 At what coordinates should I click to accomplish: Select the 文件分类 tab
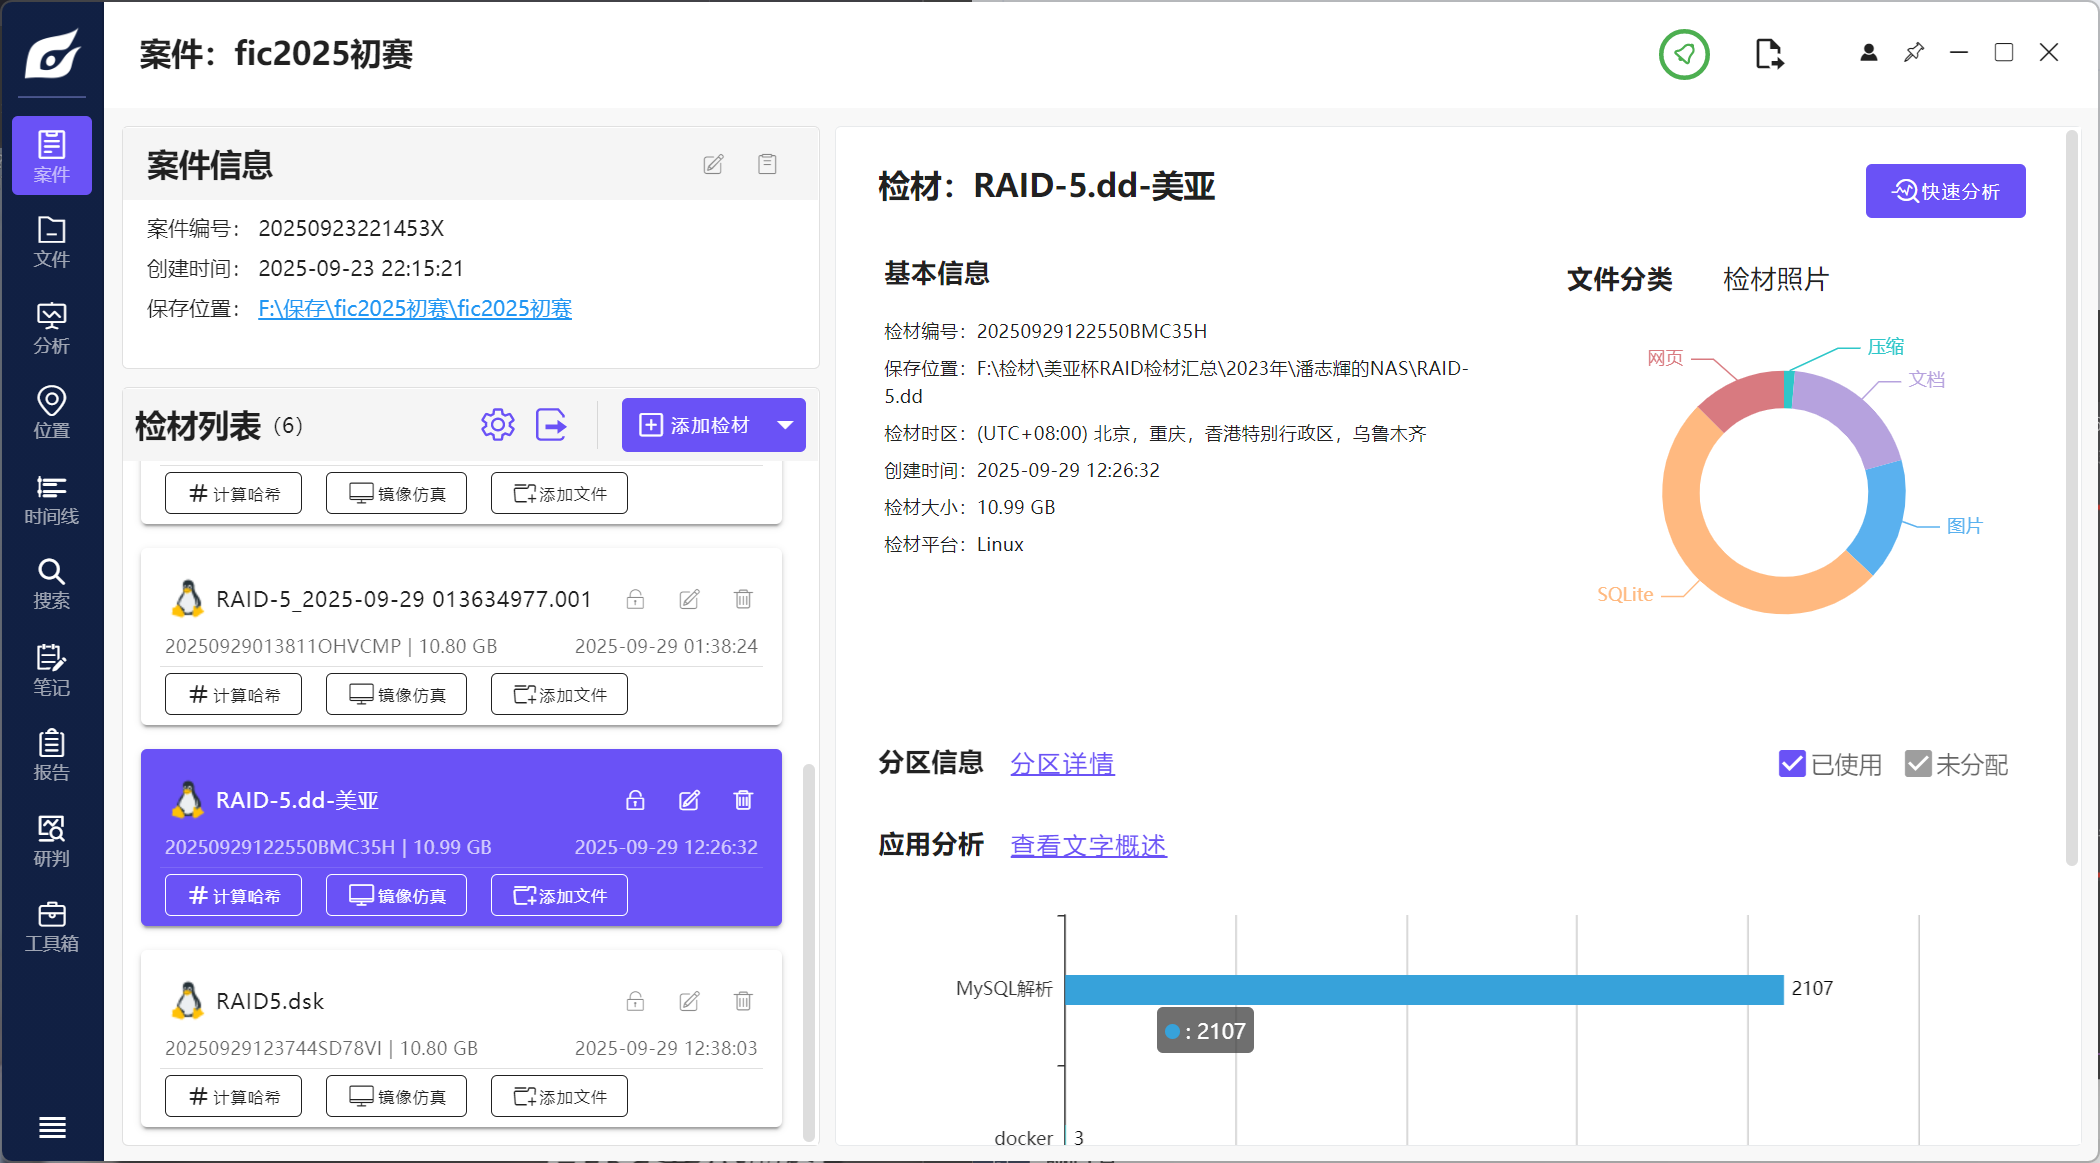tap(1619, 279)
